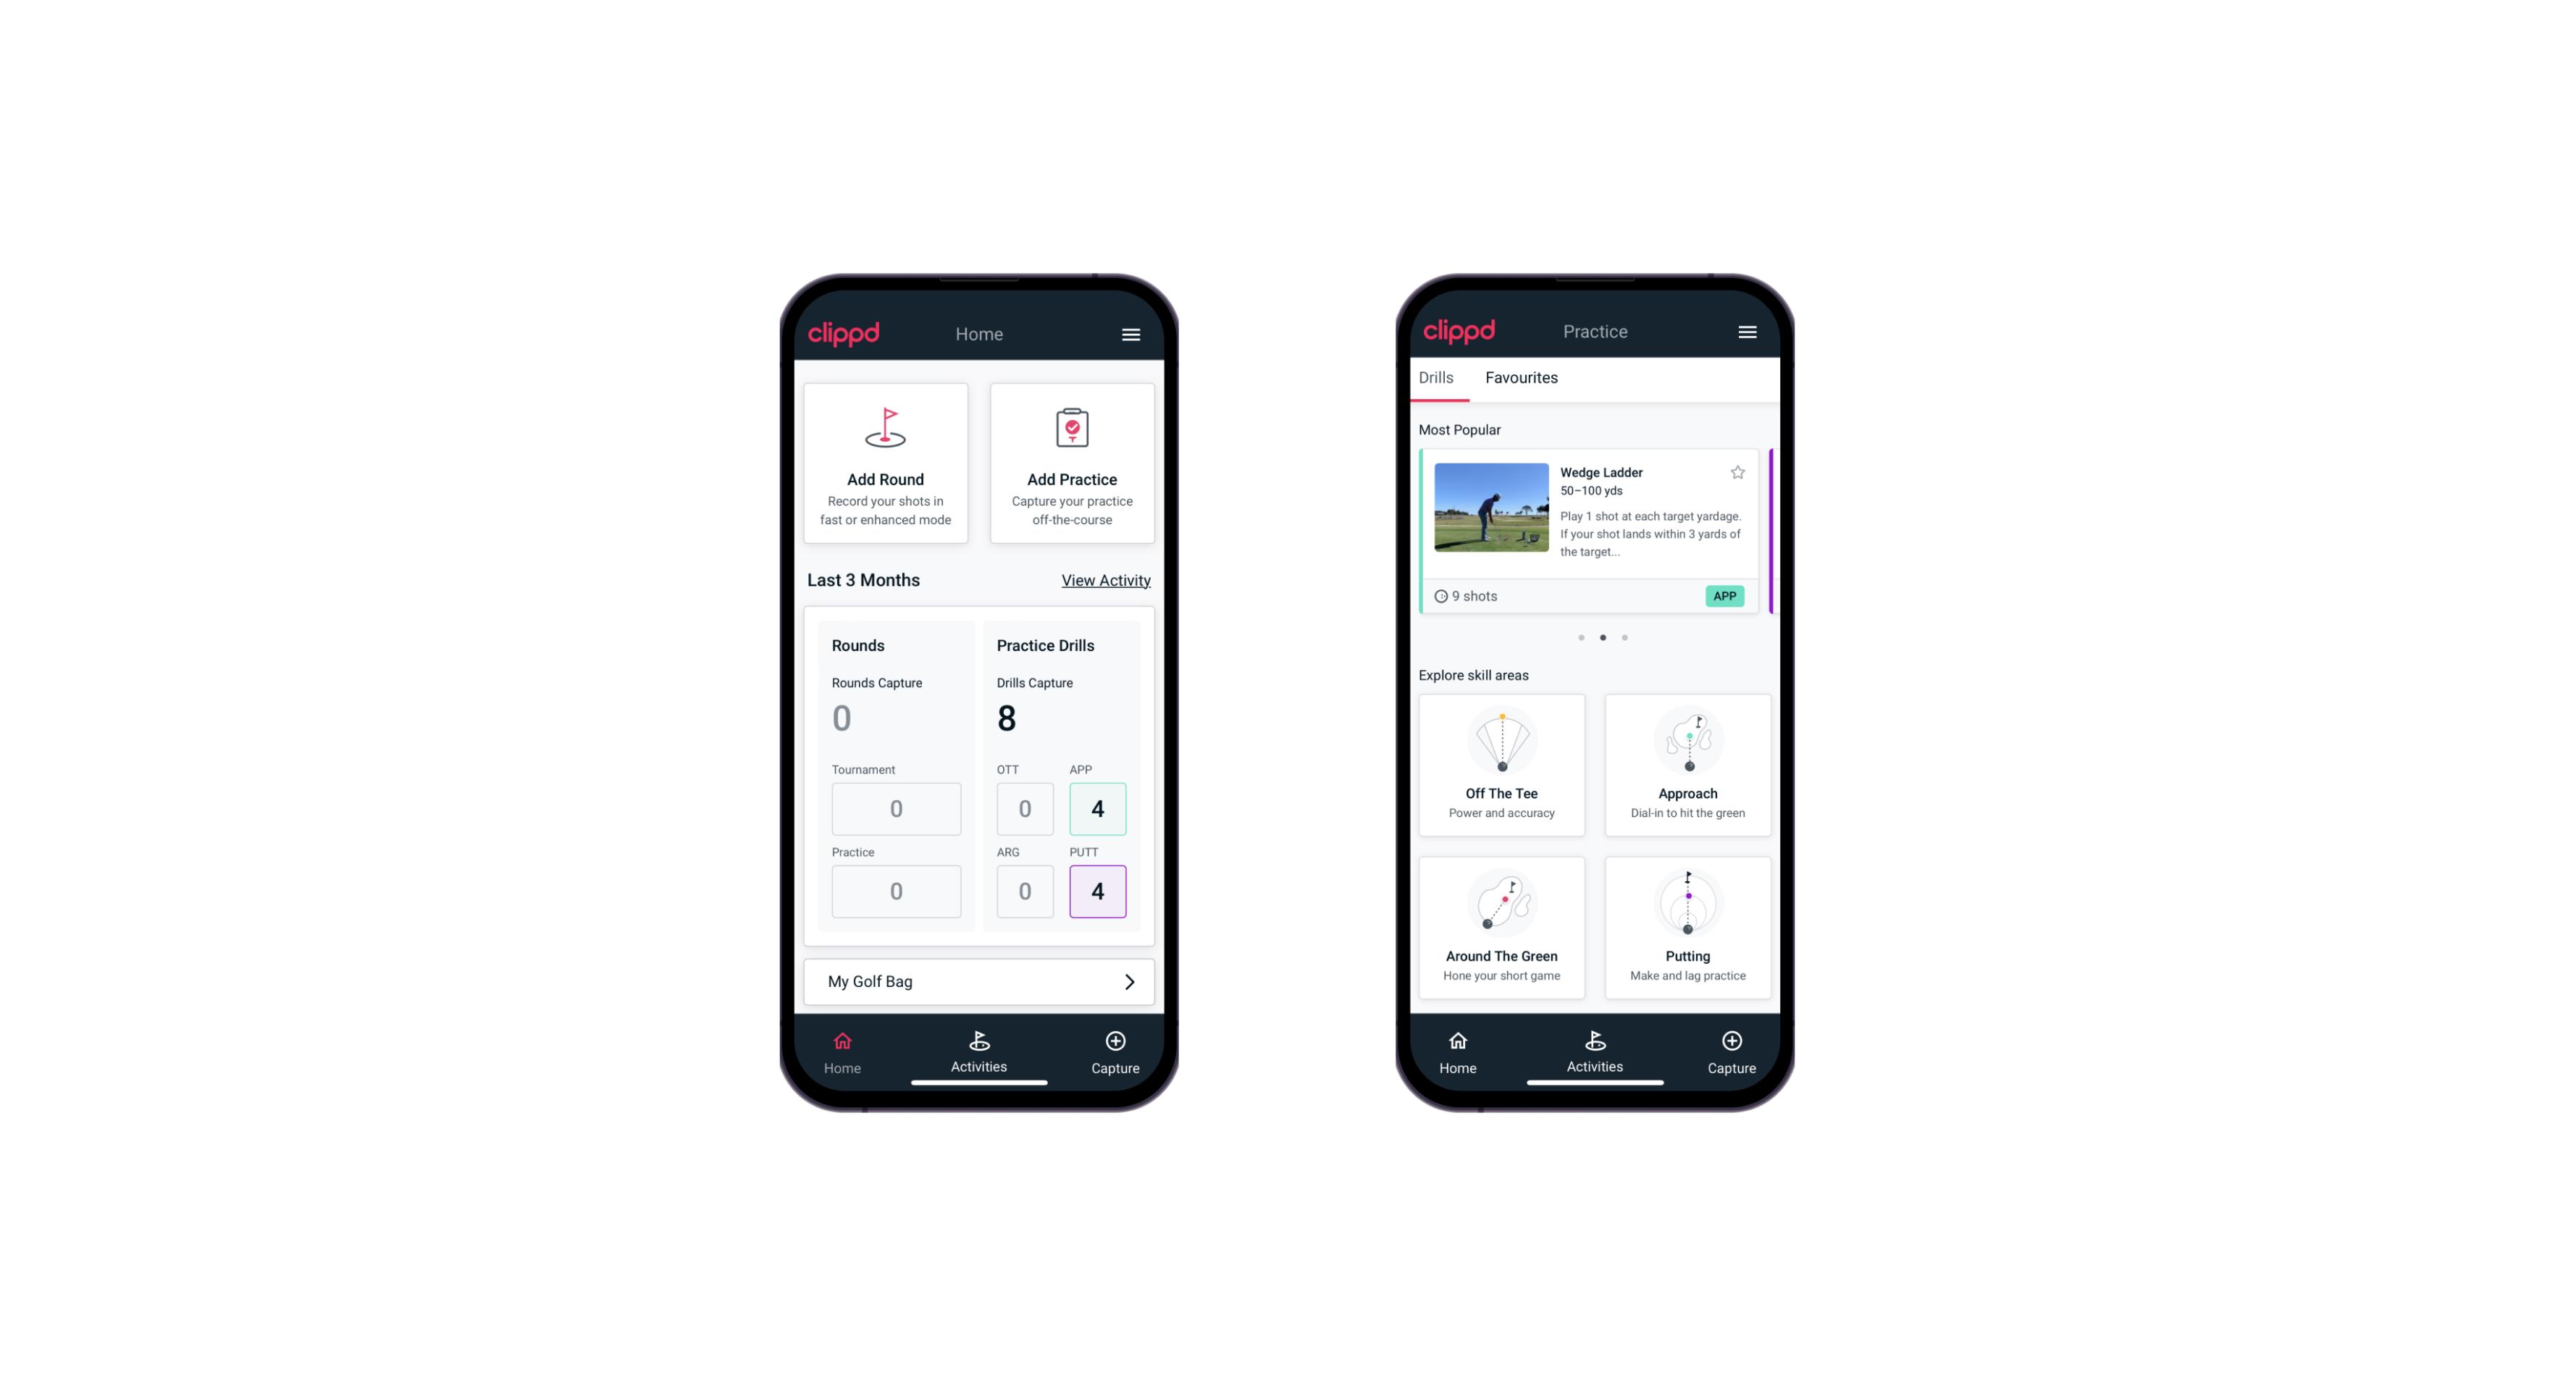Select the Drills tab in Practice screen
The image size is (2576, 1386).
1434,377
